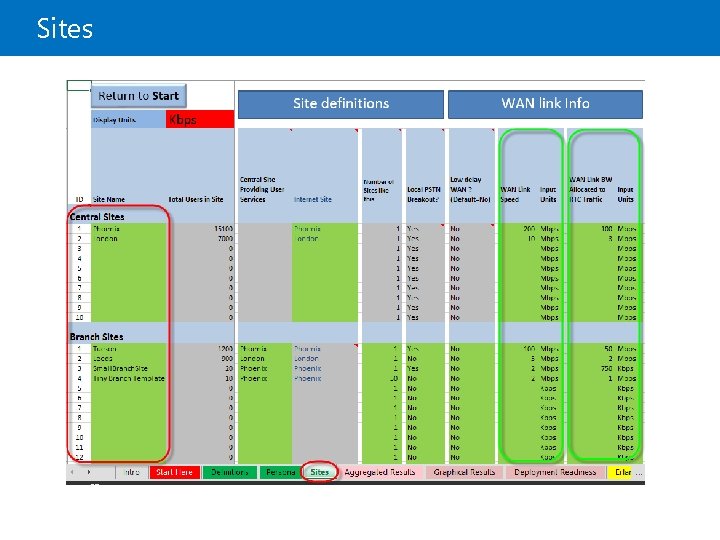Select central site 2 name London
This screenshot has width=720, height=540.
(x=129, y=239)
